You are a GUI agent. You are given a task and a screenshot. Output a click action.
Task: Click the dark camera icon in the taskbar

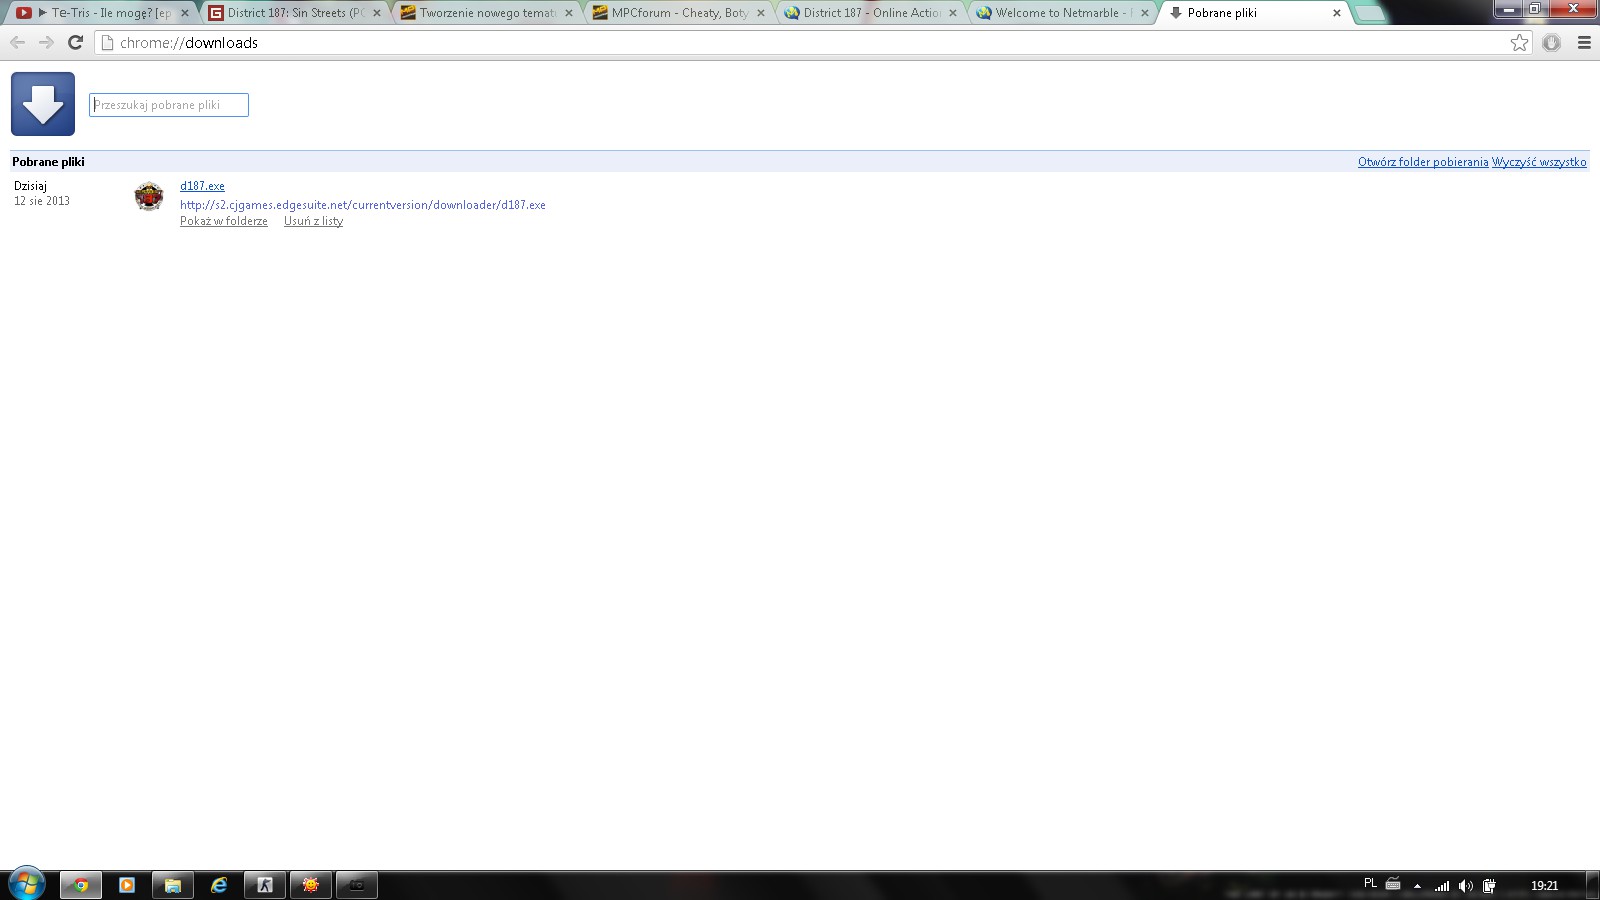tap(357, 885)
